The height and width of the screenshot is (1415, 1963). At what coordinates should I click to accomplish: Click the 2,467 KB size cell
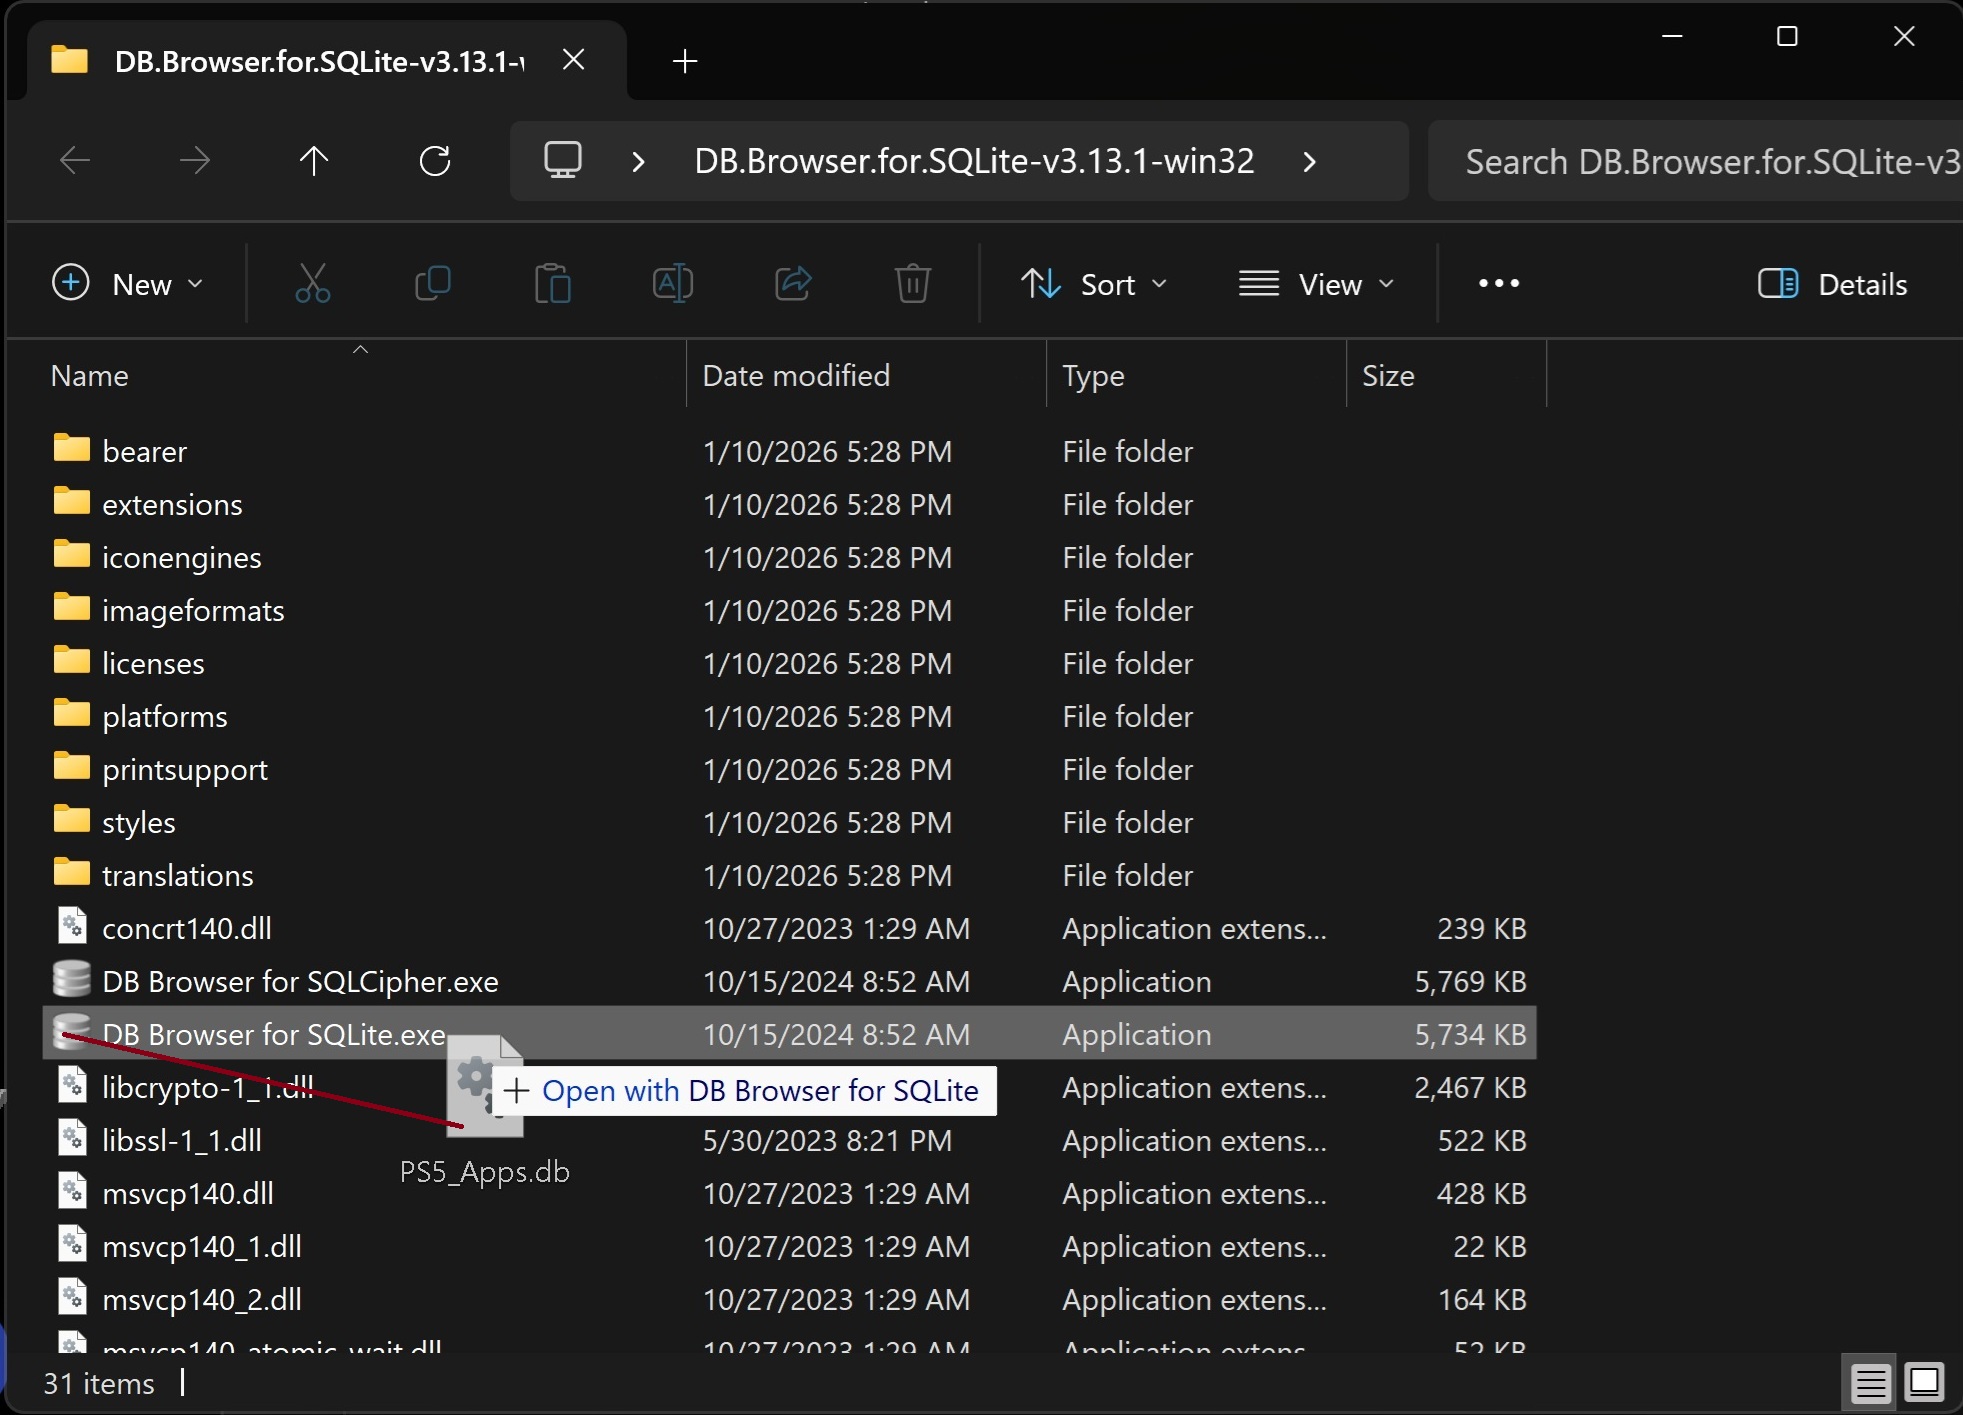(x=1470, y=1088)
